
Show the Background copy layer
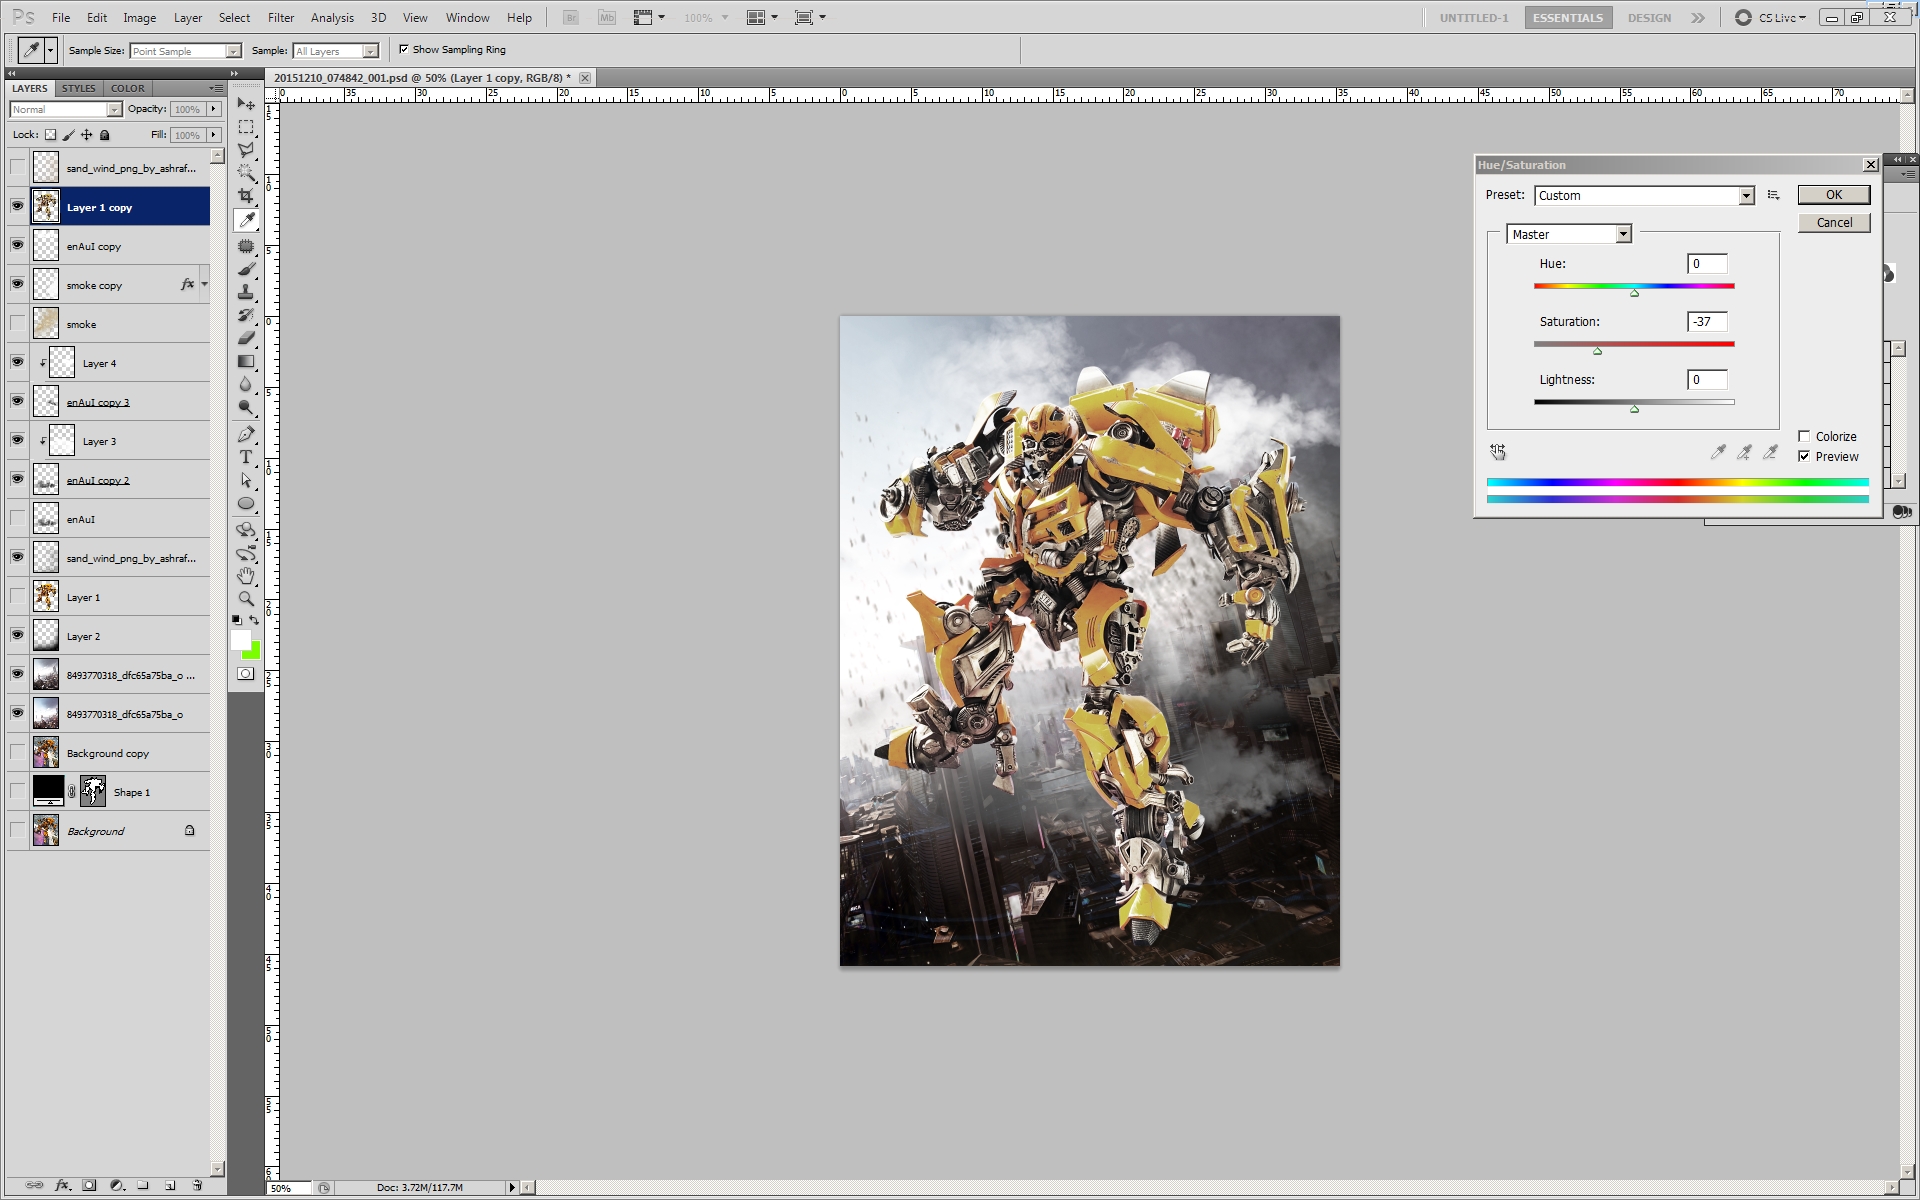tap(17, 752)
